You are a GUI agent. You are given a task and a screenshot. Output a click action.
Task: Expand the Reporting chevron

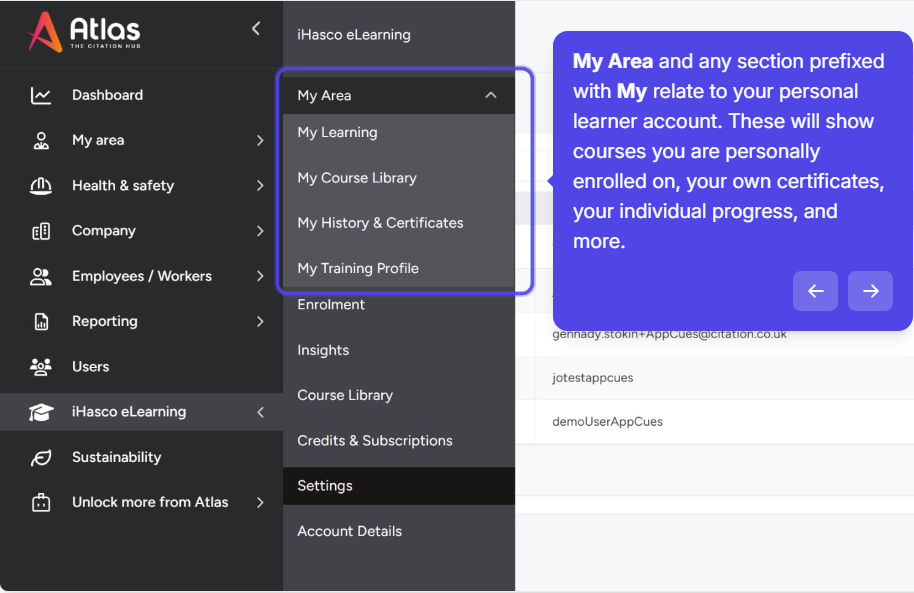260,322
